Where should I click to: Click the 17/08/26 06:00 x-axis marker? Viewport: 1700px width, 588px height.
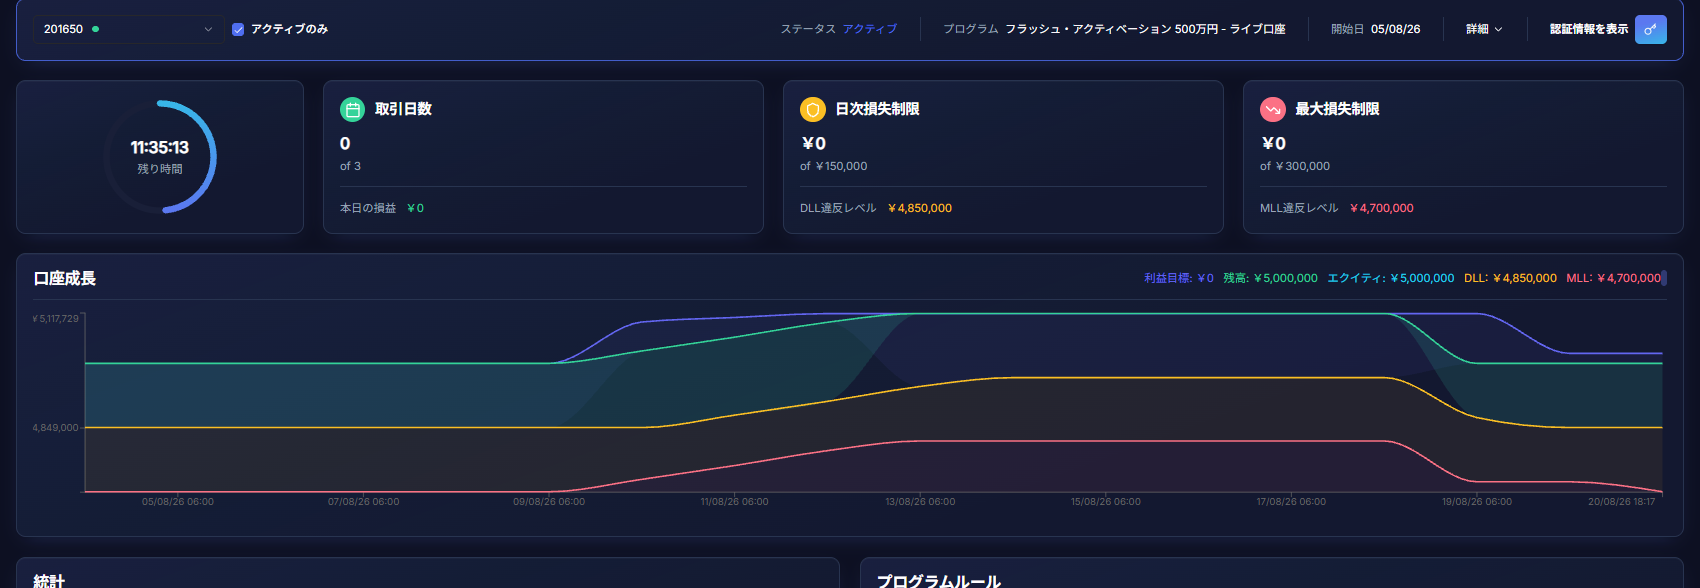point(1291,502)
